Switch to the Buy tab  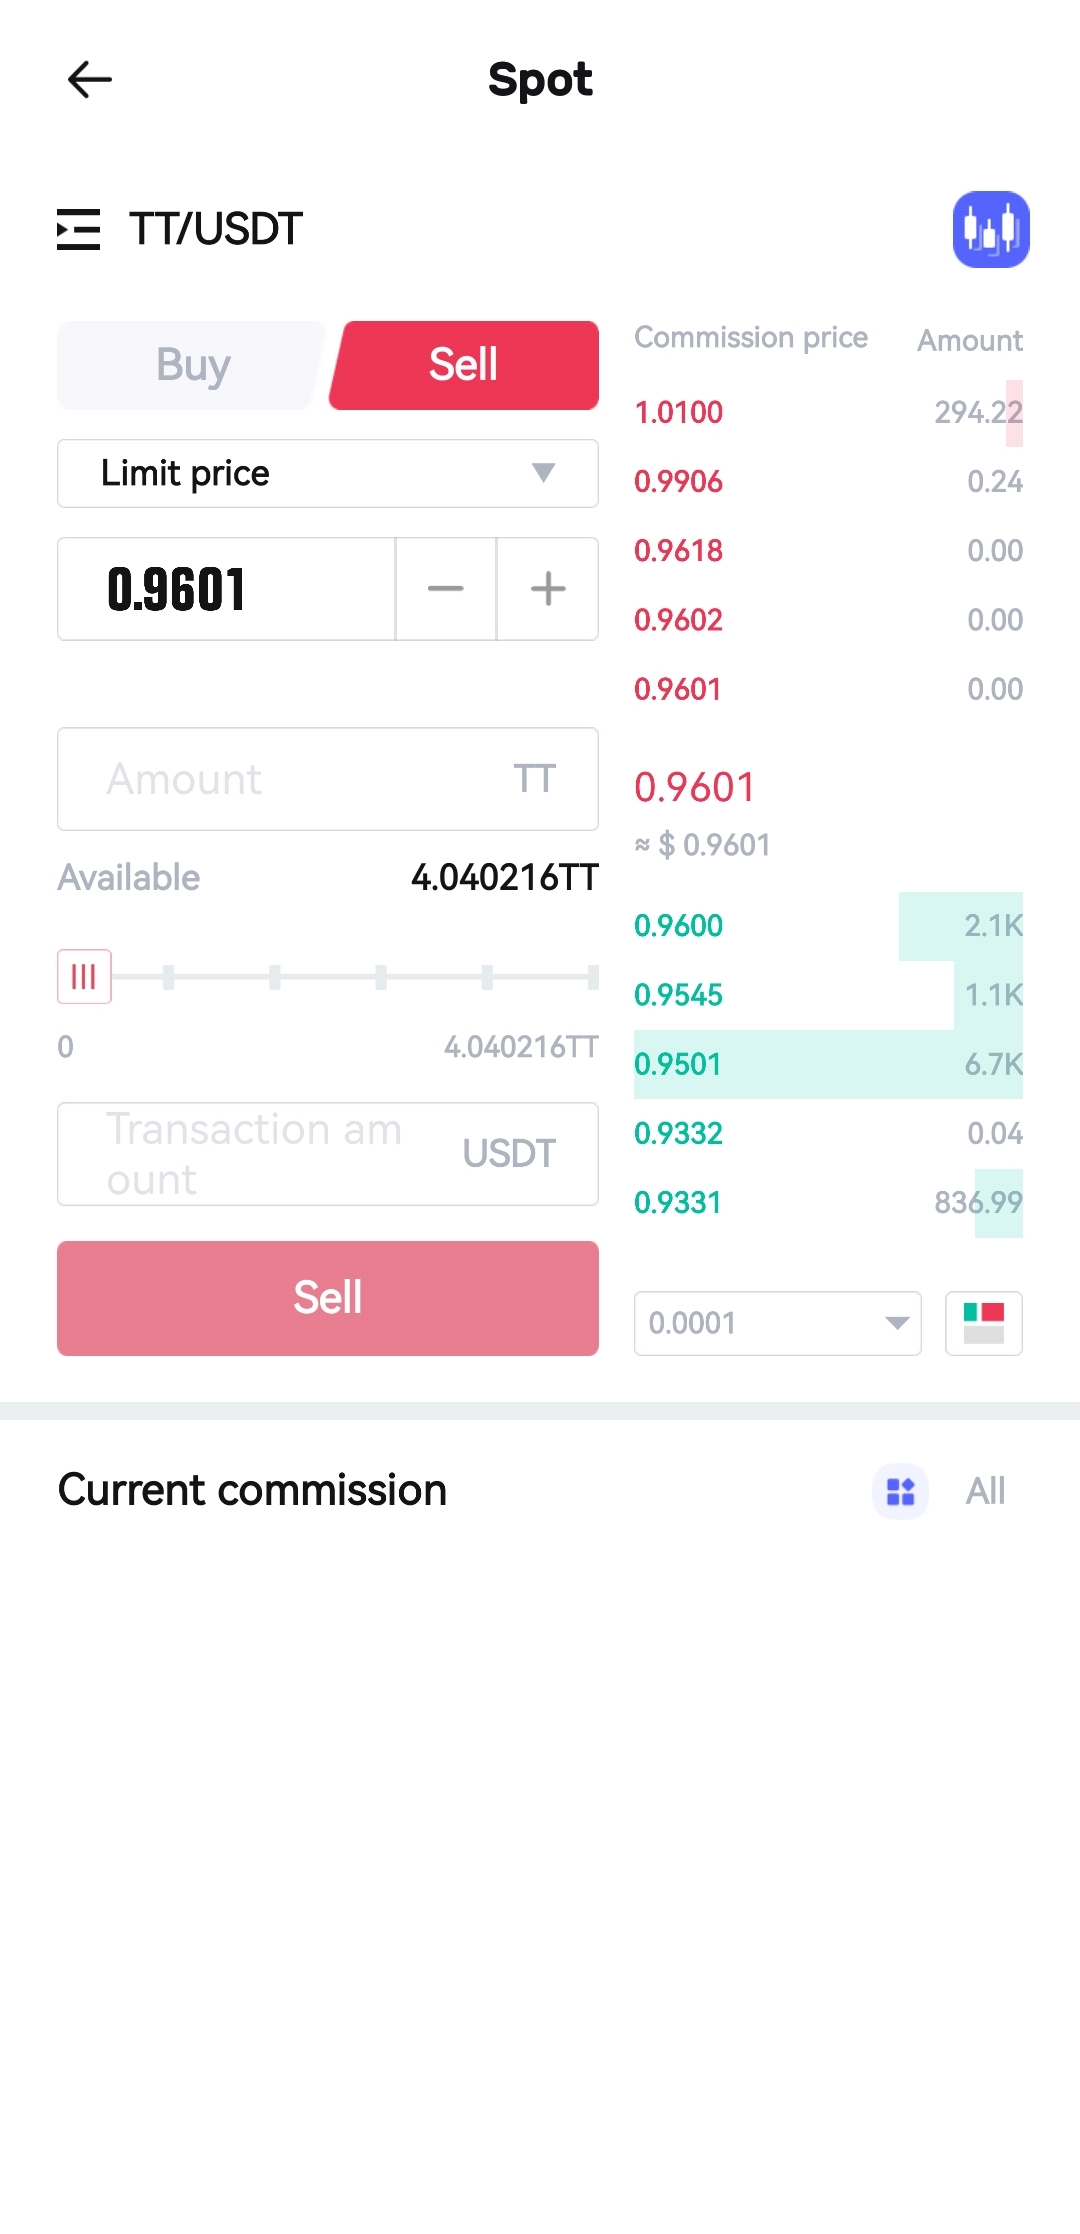[x=193, y=365]
